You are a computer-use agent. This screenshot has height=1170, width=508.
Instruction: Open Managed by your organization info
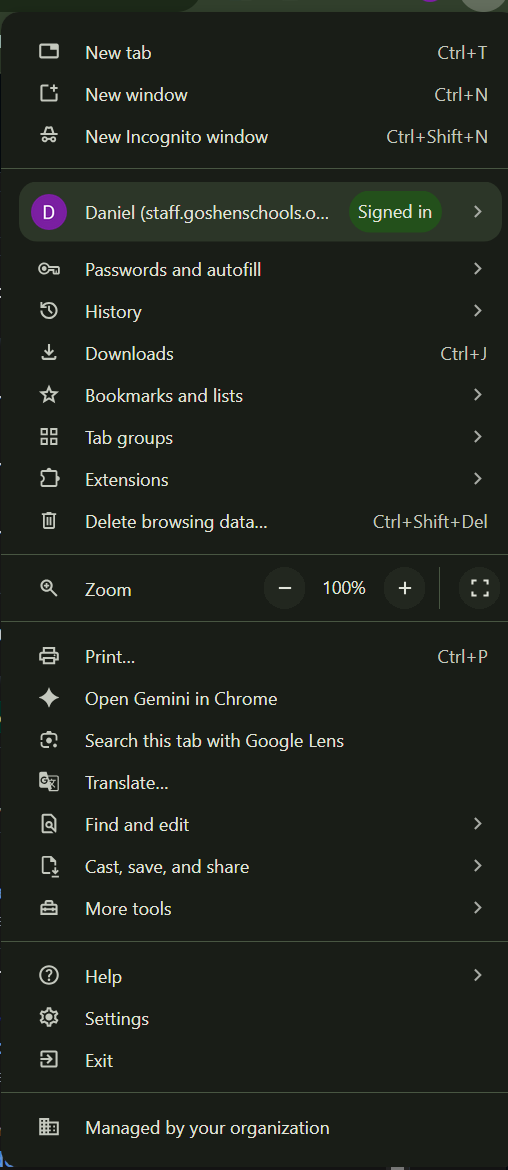(x=254, y=1127)
